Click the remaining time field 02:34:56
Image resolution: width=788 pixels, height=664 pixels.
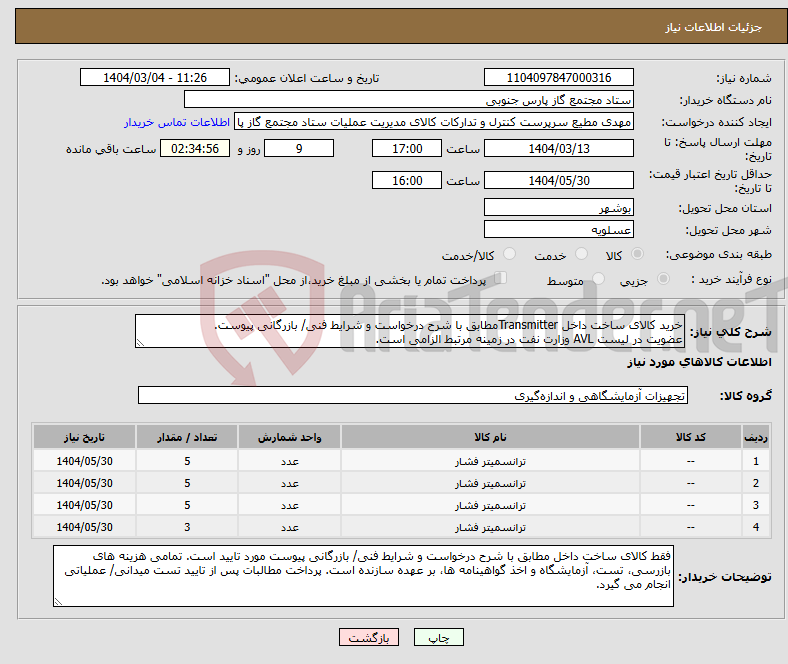point(195,148)
